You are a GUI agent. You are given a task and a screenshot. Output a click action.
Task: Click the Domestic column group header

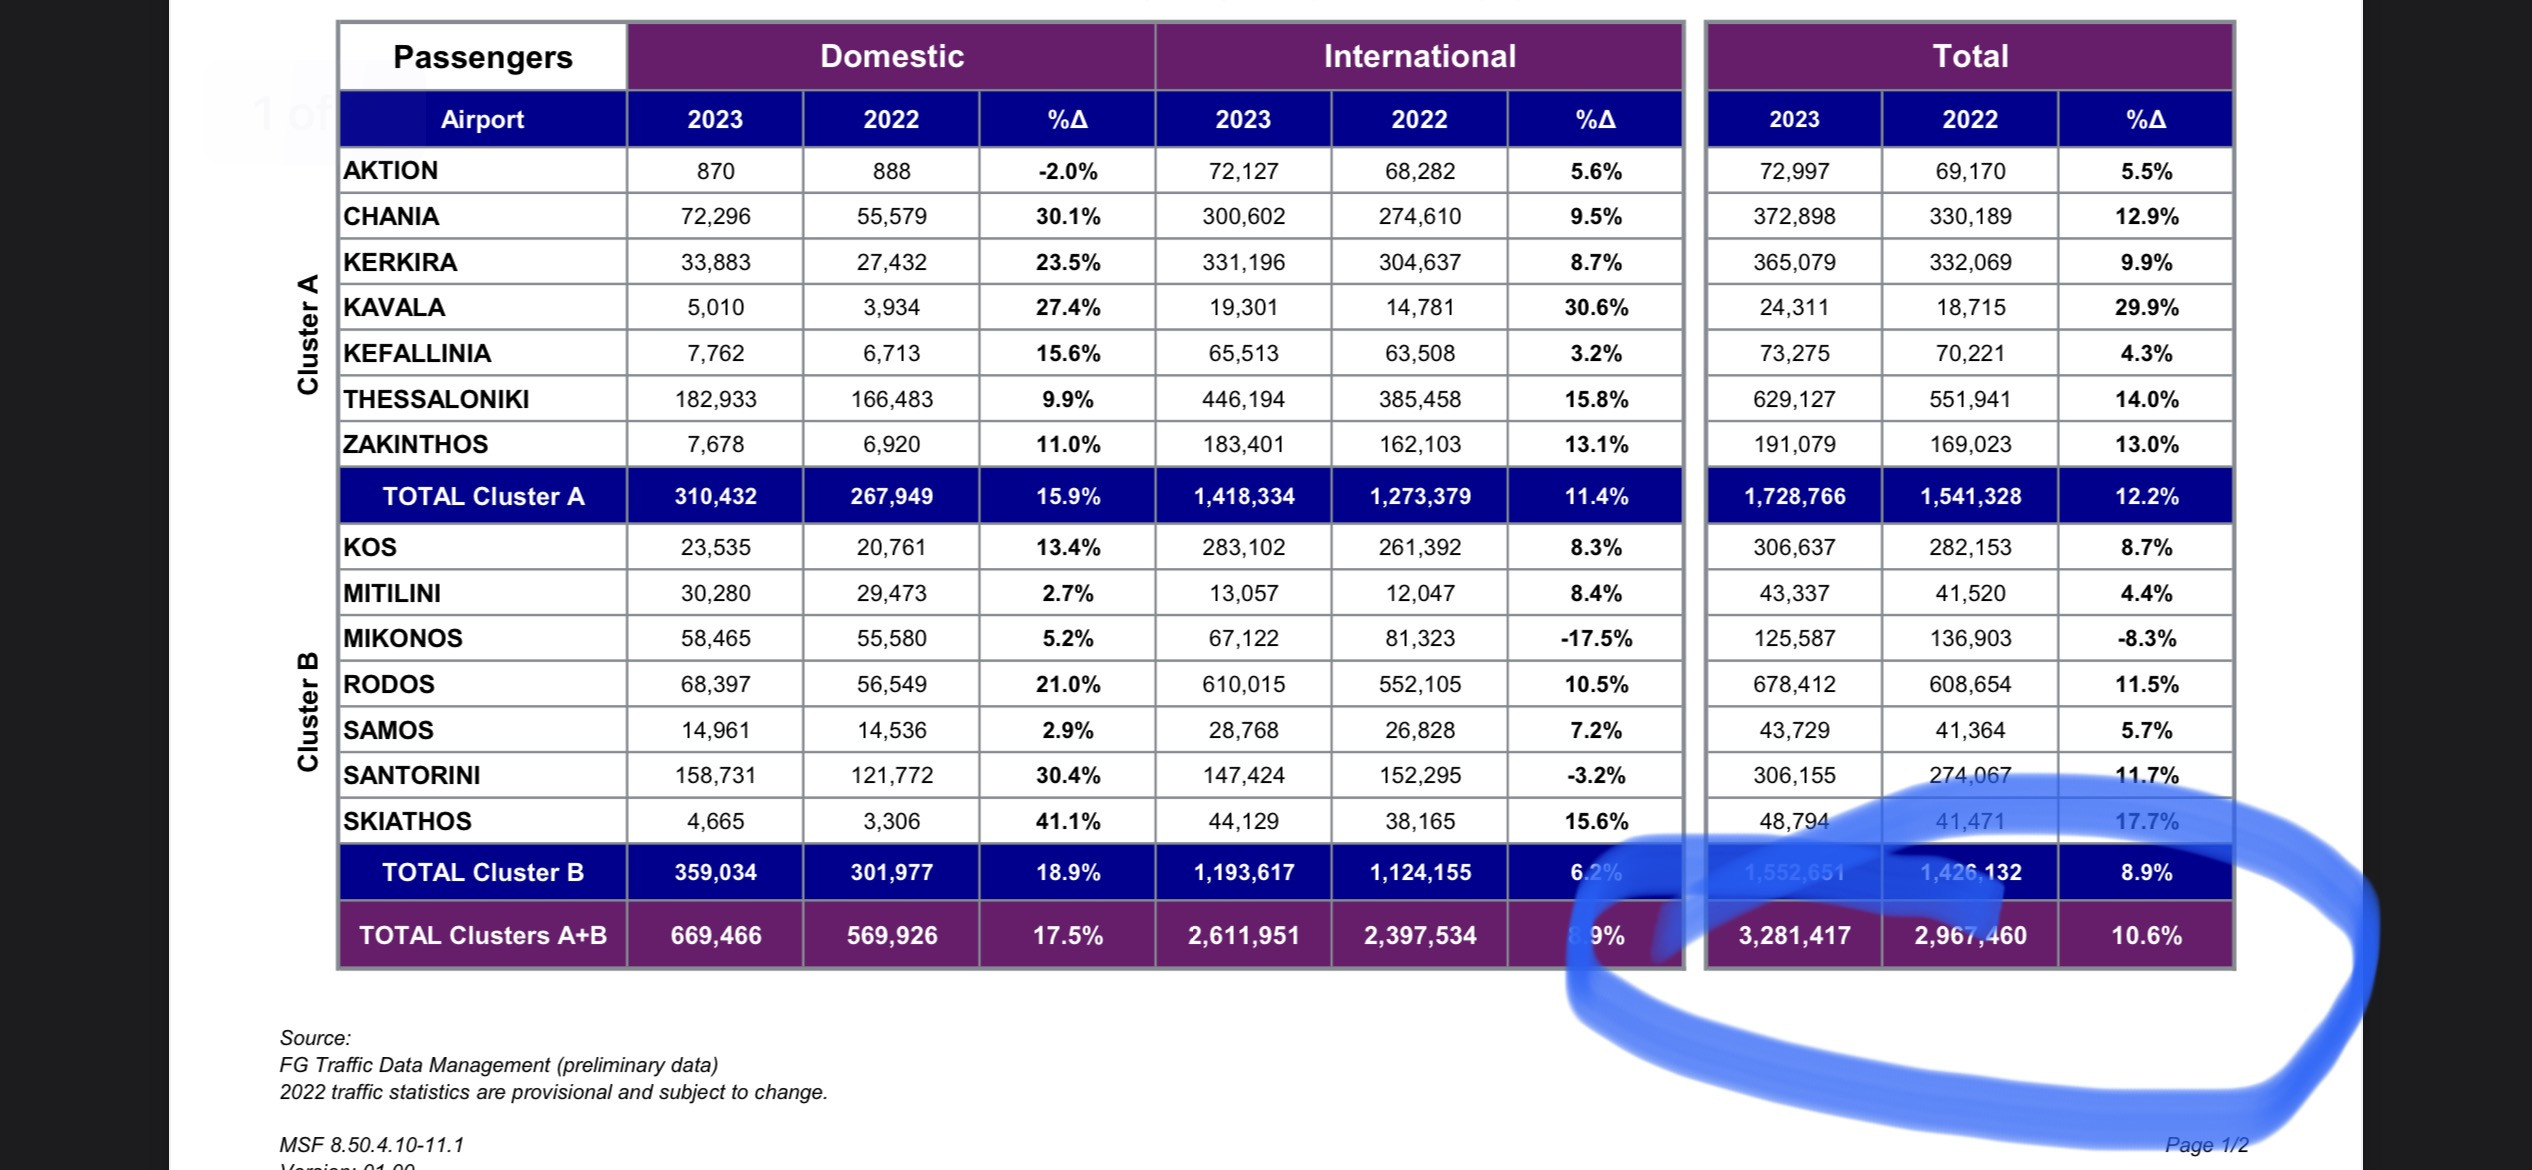pos(891,56)
